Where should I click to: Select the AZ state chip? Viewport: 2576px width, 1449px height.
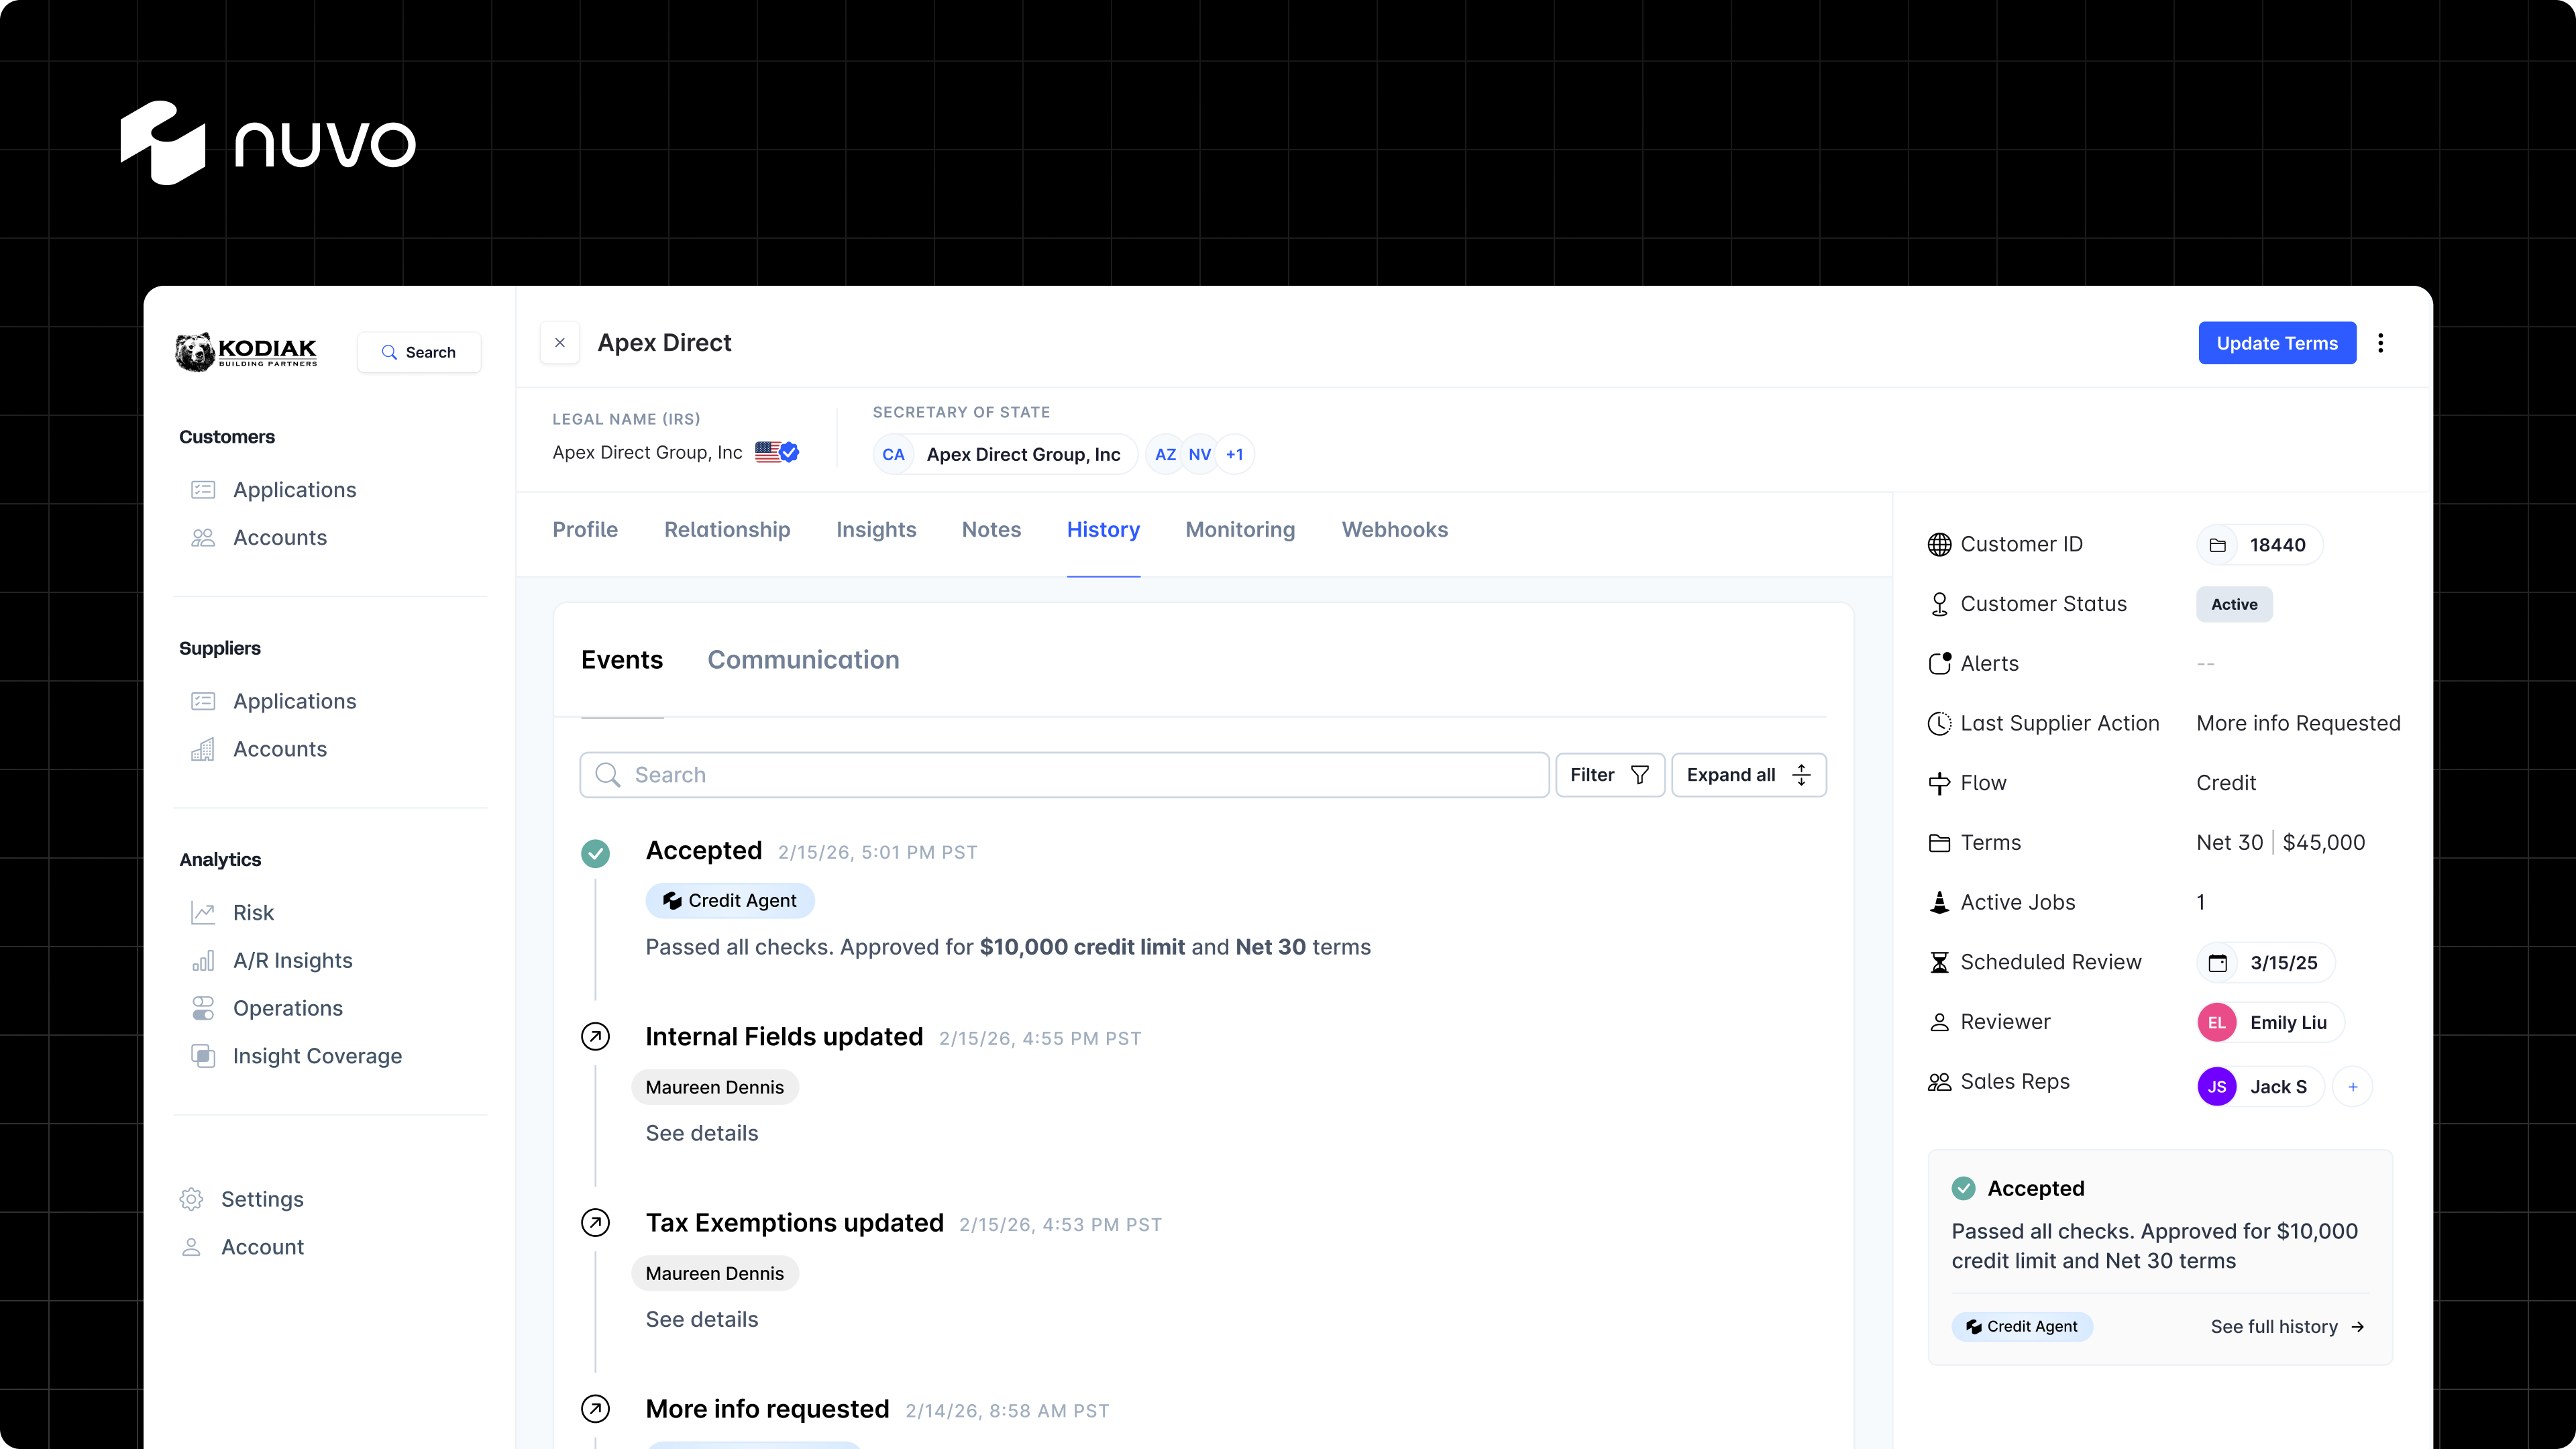pos(1165,454)
